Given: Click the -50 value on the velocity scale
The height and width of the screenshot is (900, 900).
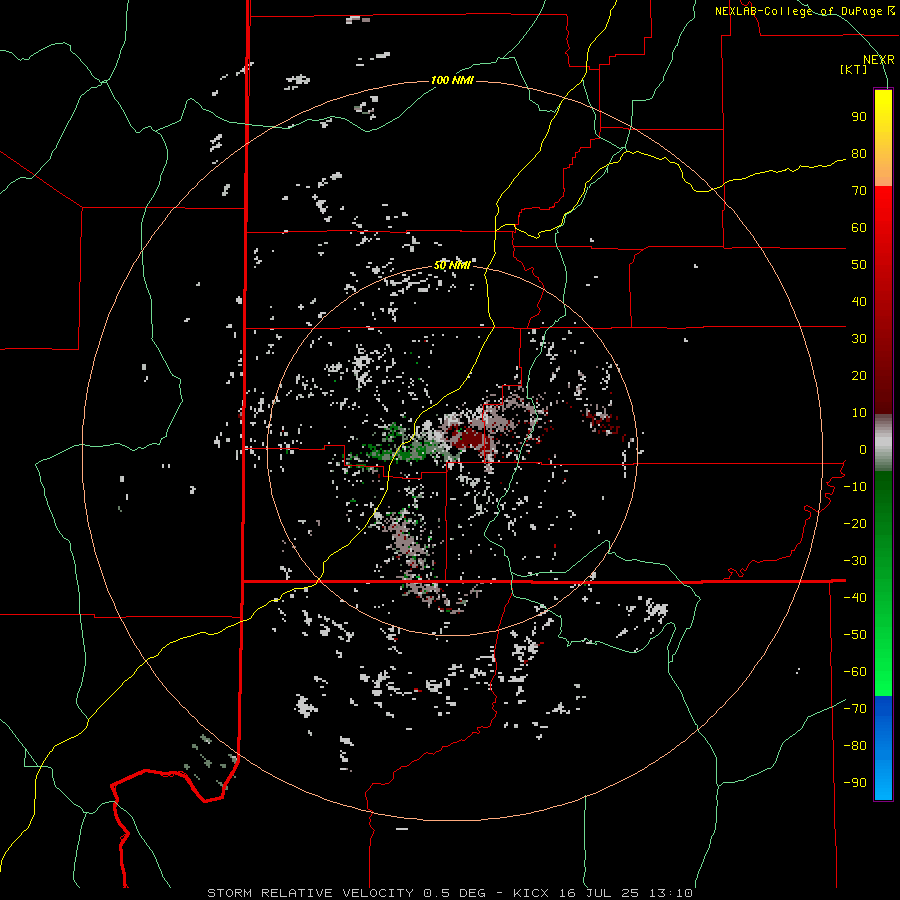Looking at the screenshot, I should pyautogui.click(x=855, y=635).
